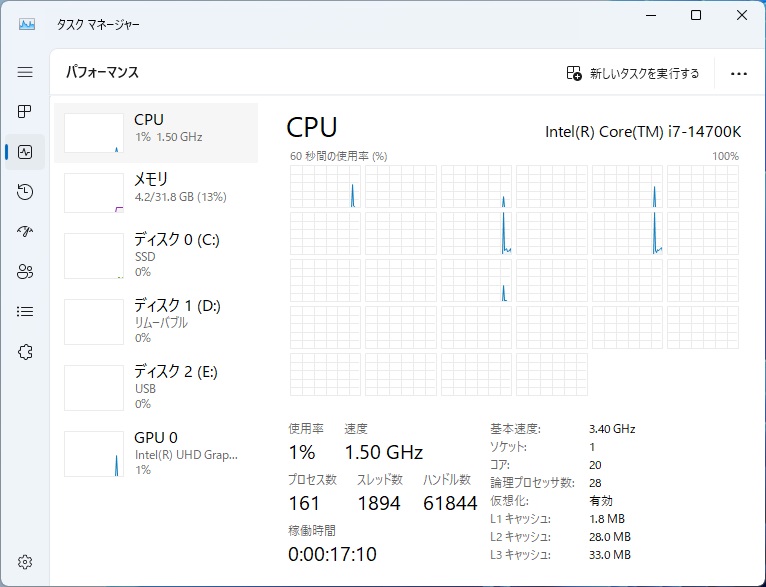Open the Startup apps page icon
Screen dimensions: 766x587
coord(25,232)
